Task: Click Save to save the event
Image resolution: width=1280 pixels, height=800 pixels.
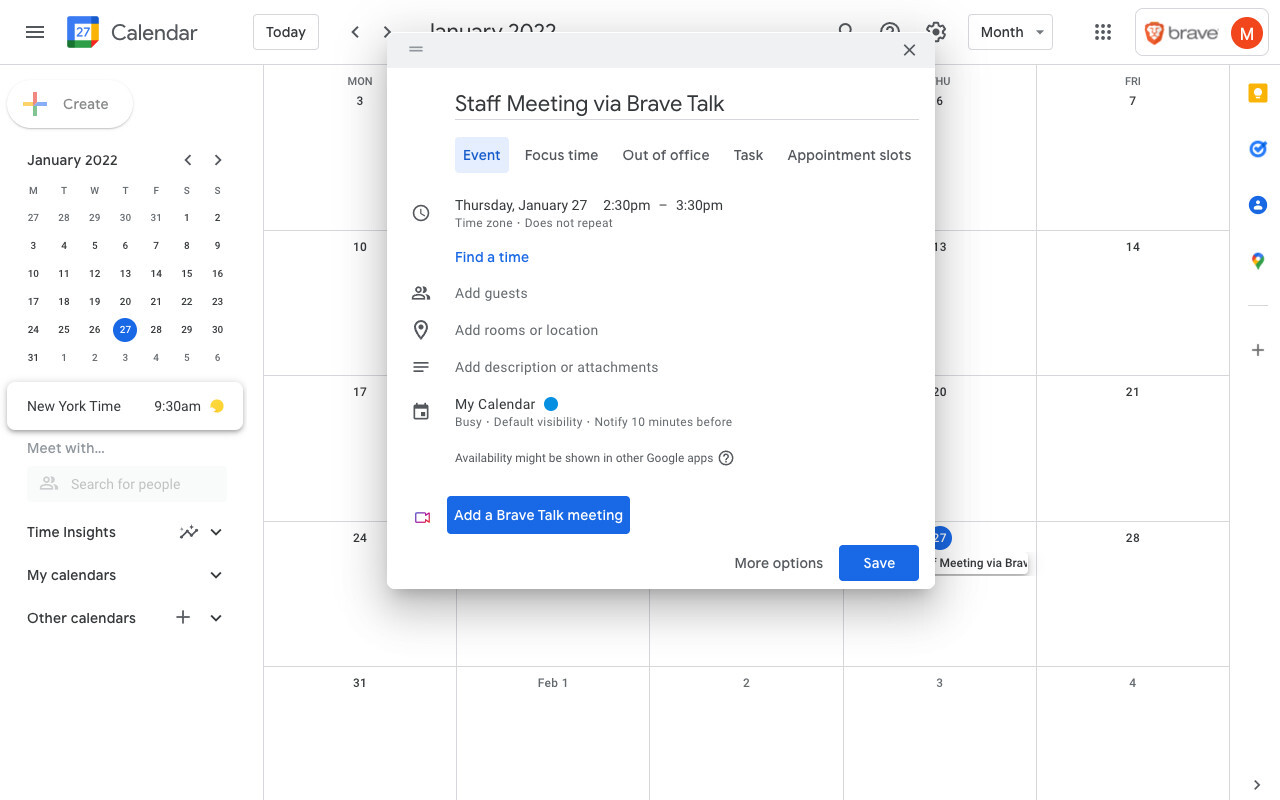Action: click(x=878, y=563)
